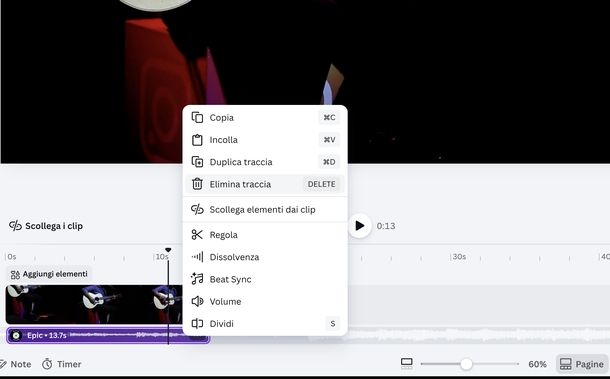This screenshot has height=379, width=610.
Task: Select the Epic 13.7s audio track
Action: (x=108, y=335)
